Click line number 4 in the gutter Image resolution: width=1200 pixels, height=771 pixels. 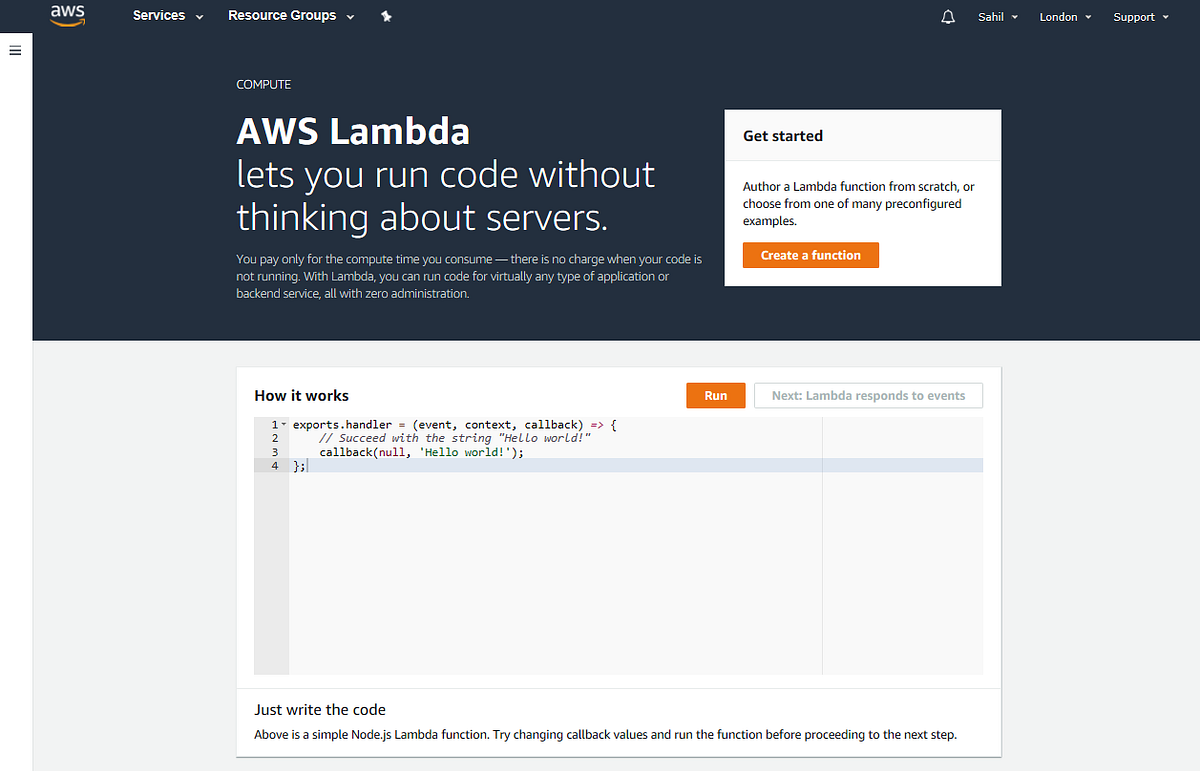click(274, 466)
